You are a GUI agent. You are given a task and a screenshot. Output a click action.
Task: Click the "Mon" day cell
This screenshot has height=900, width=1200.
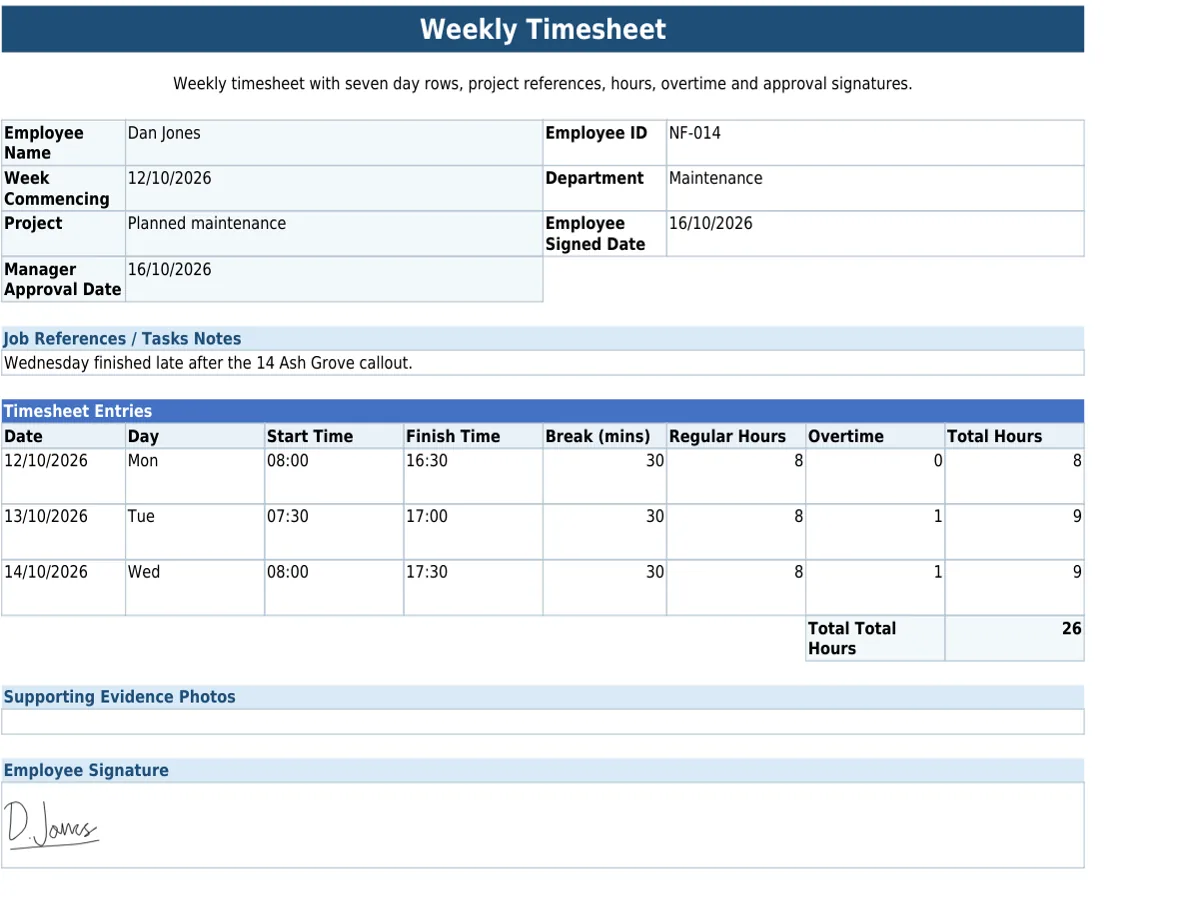point(195,476)
